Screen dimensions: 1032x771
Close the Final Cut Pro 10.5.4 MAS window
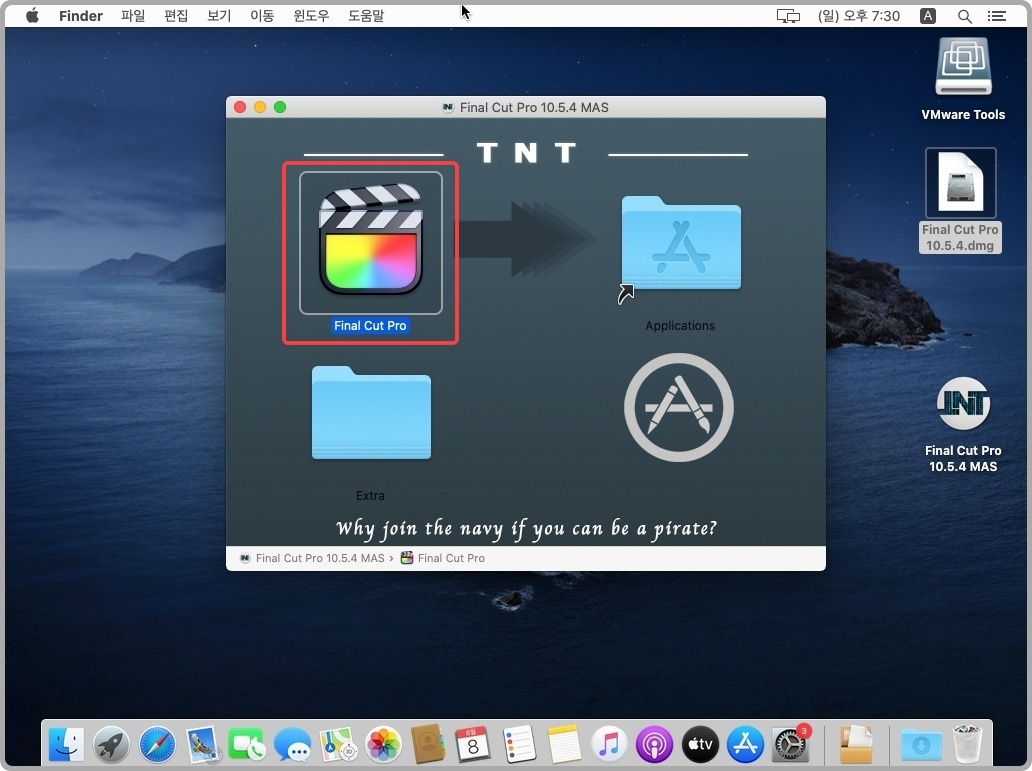[x=240, y=107]
